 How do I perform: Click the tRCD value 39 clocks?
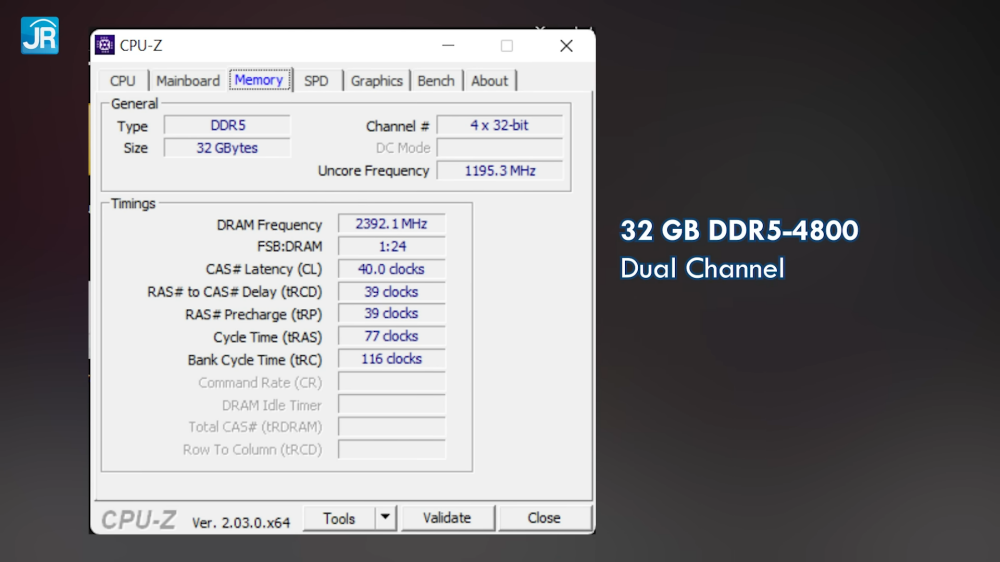click(x=392, y=292)
